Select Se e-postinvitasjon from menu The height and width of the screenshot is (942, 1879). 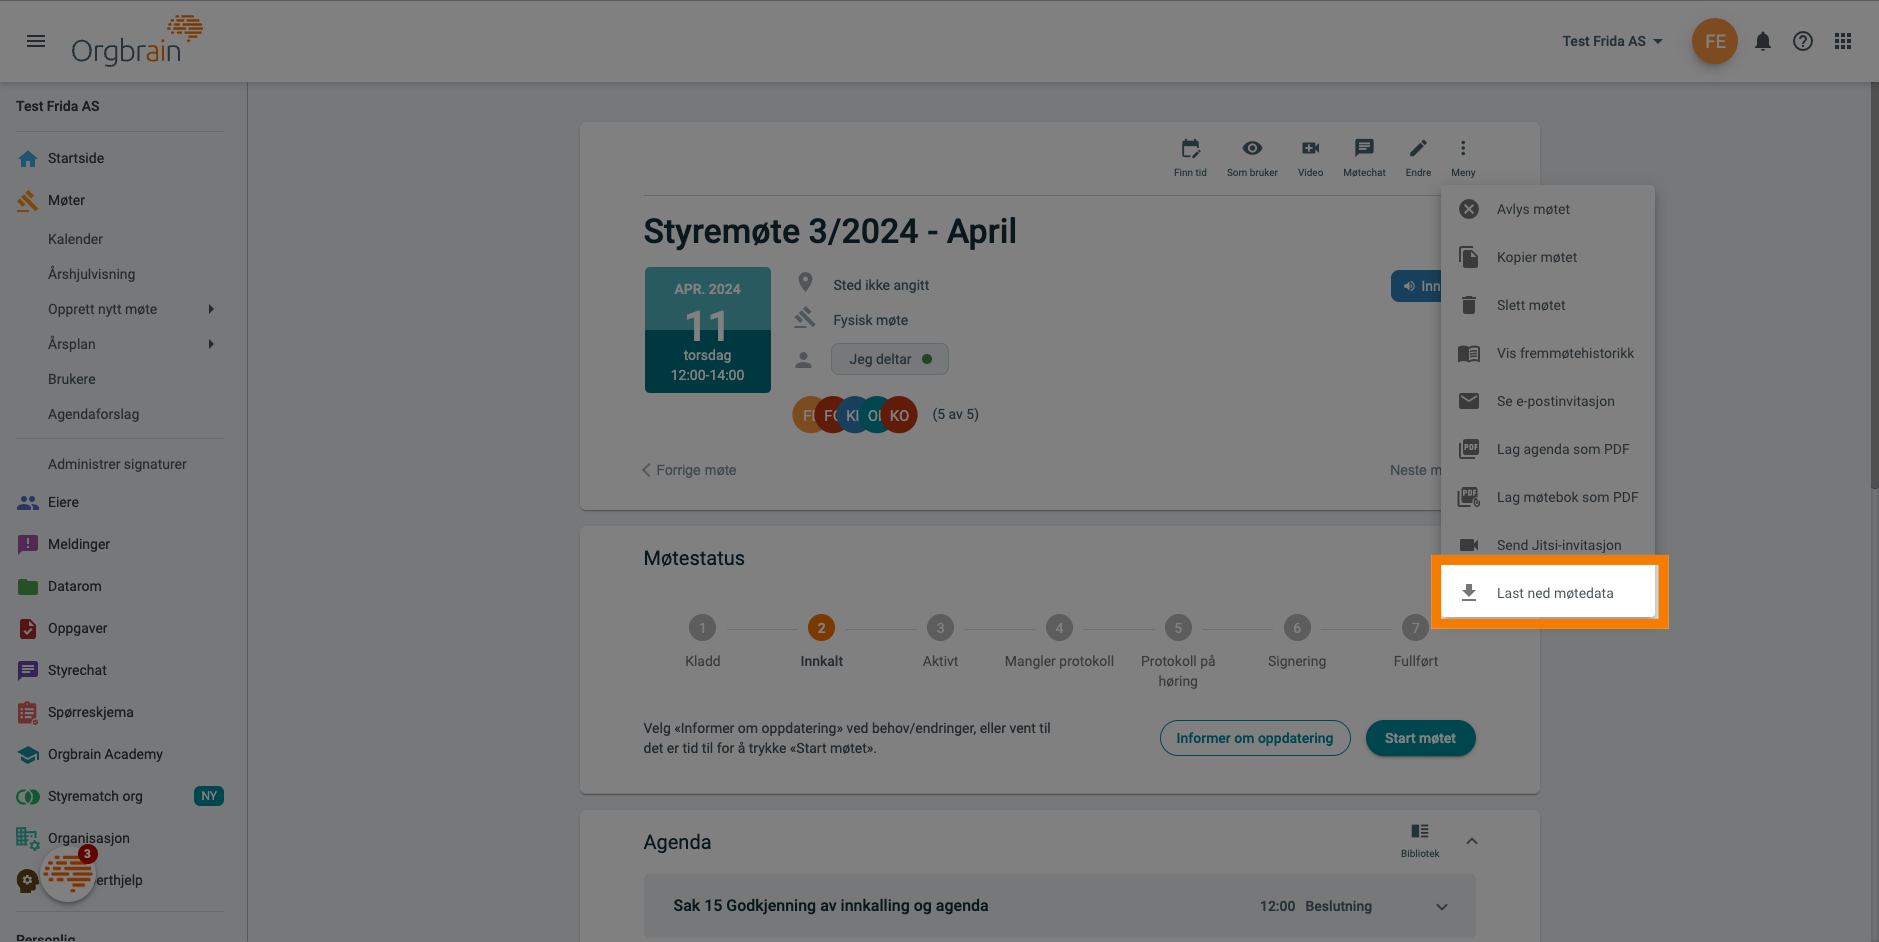click(1548, 401)
